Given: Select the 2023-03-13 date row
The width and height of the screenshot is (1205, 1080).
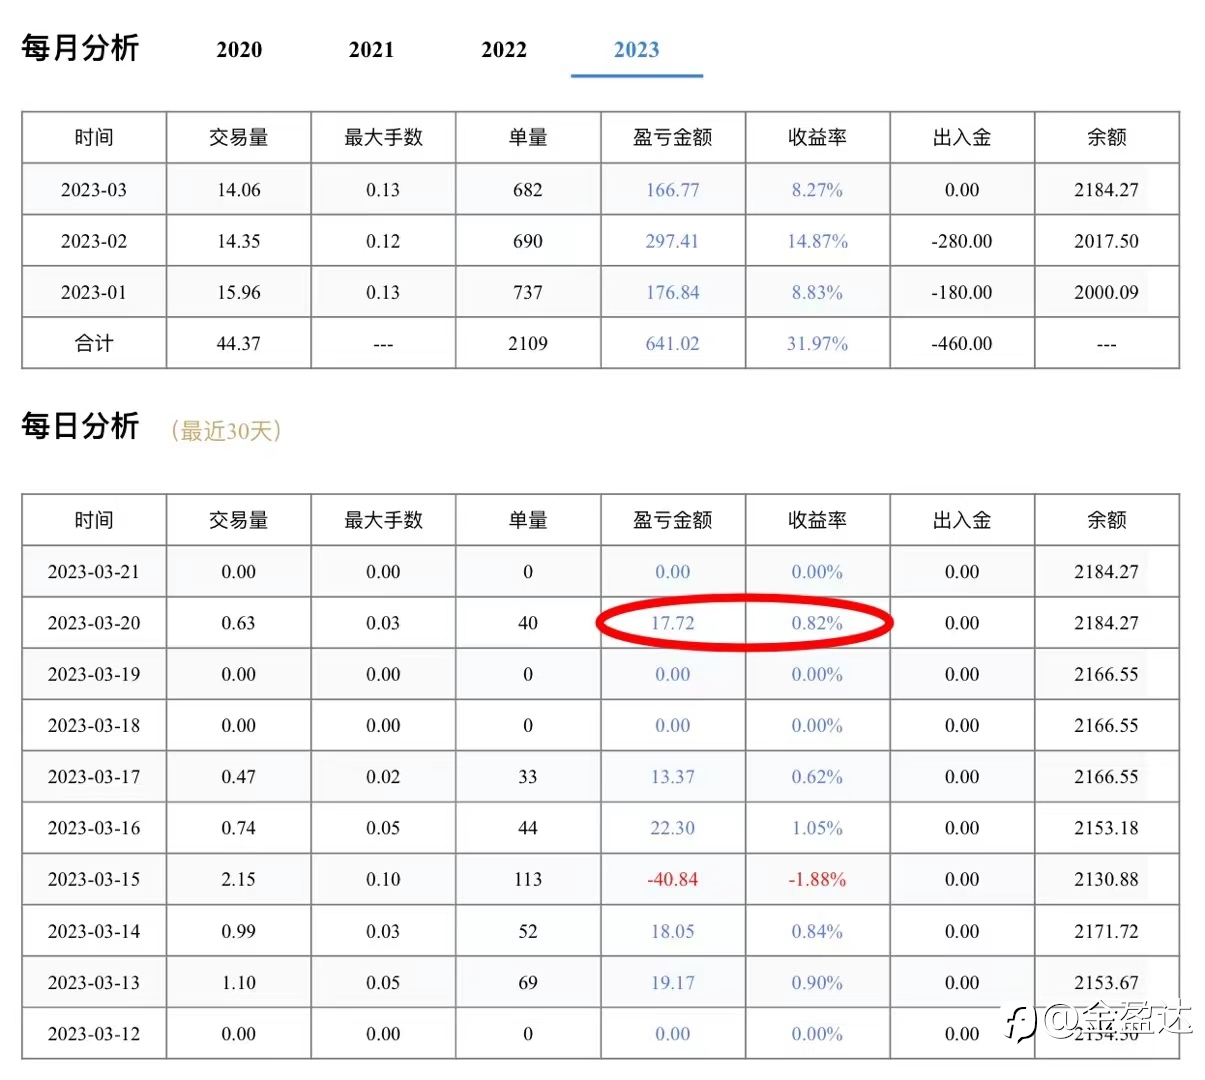Looking at the screenshot, I should click(x=94, y=983).
